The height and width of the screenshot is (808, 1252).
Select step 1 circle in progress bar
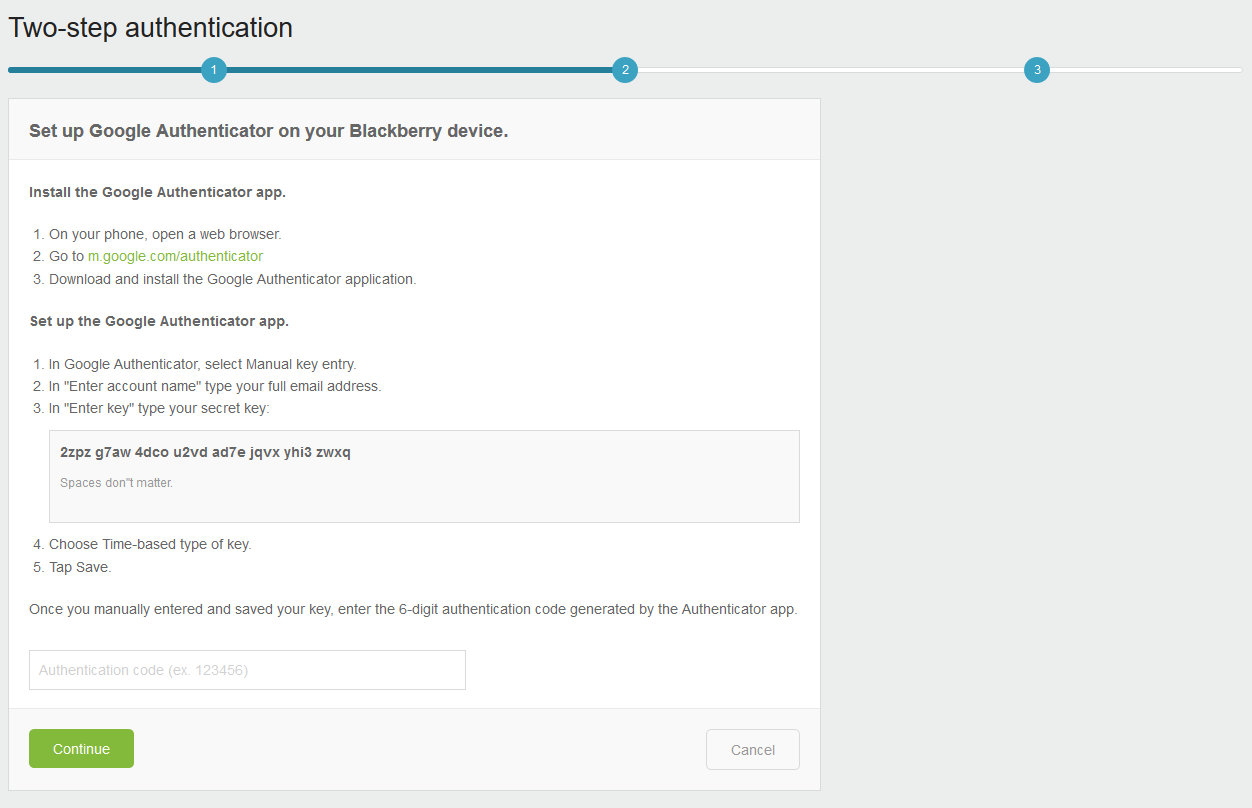[x=213, y=70]
